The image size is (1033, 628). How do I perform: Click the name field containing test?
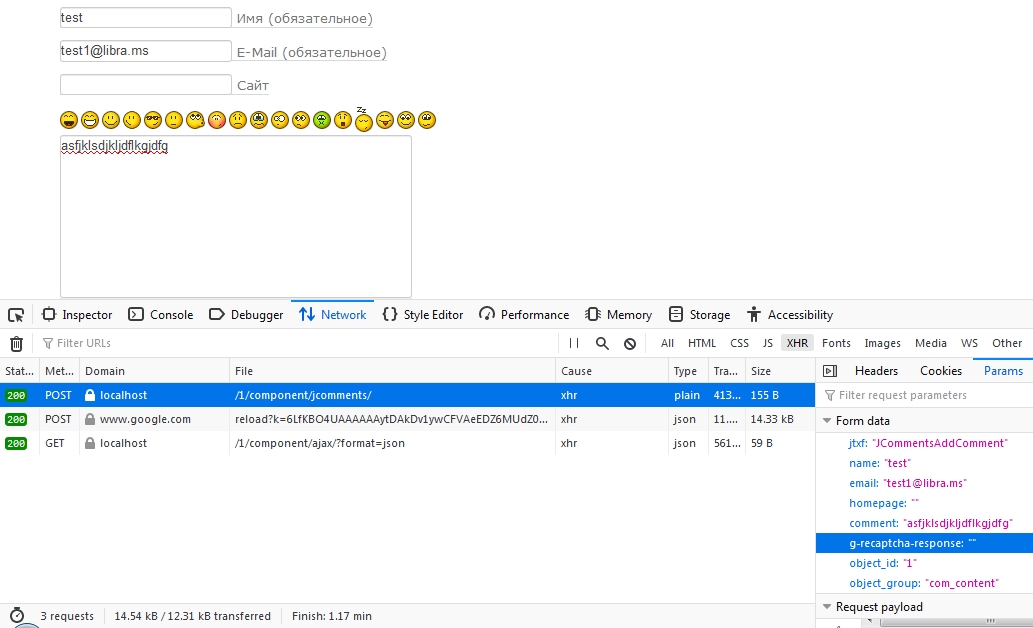(146, 18)
